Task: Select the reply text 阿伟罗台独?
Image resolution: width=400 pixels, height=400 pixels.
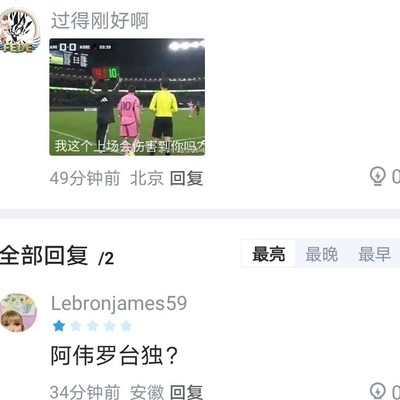Action: tap(114, 356)
